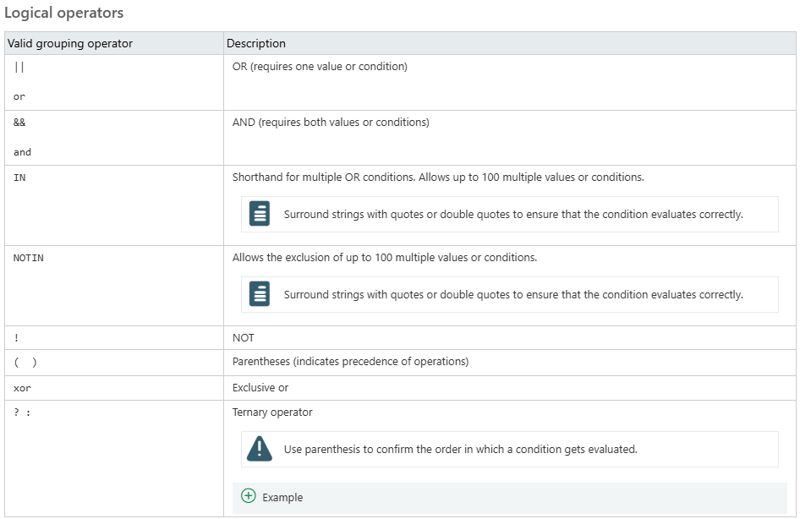
Task: Click the && operator code text
Action: pyautogui.click(x=19, y=122)
